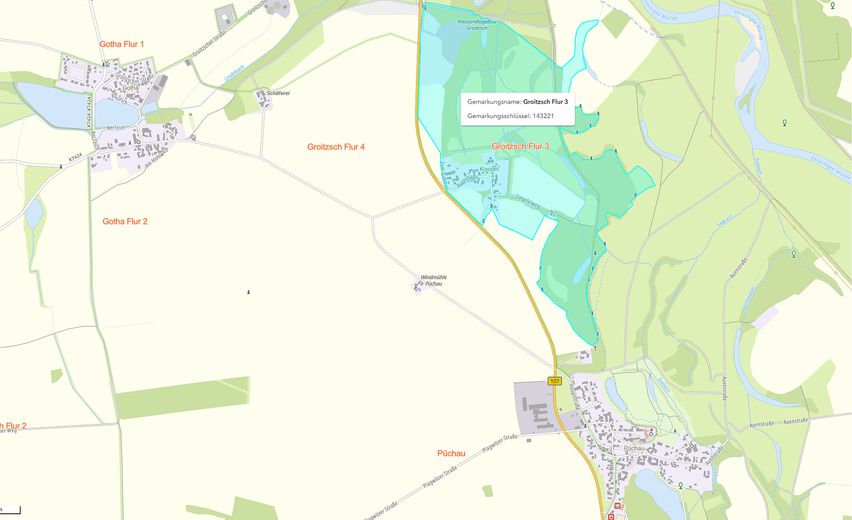Click the Kossen village label
Screen dimensions: 852x520
[x=489, y=170]
